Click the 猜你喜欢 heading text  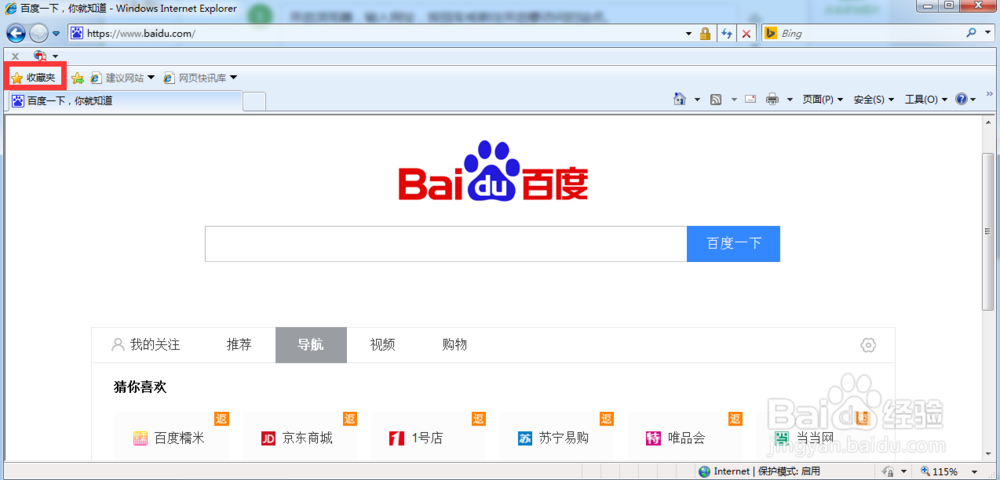[140, 386]
